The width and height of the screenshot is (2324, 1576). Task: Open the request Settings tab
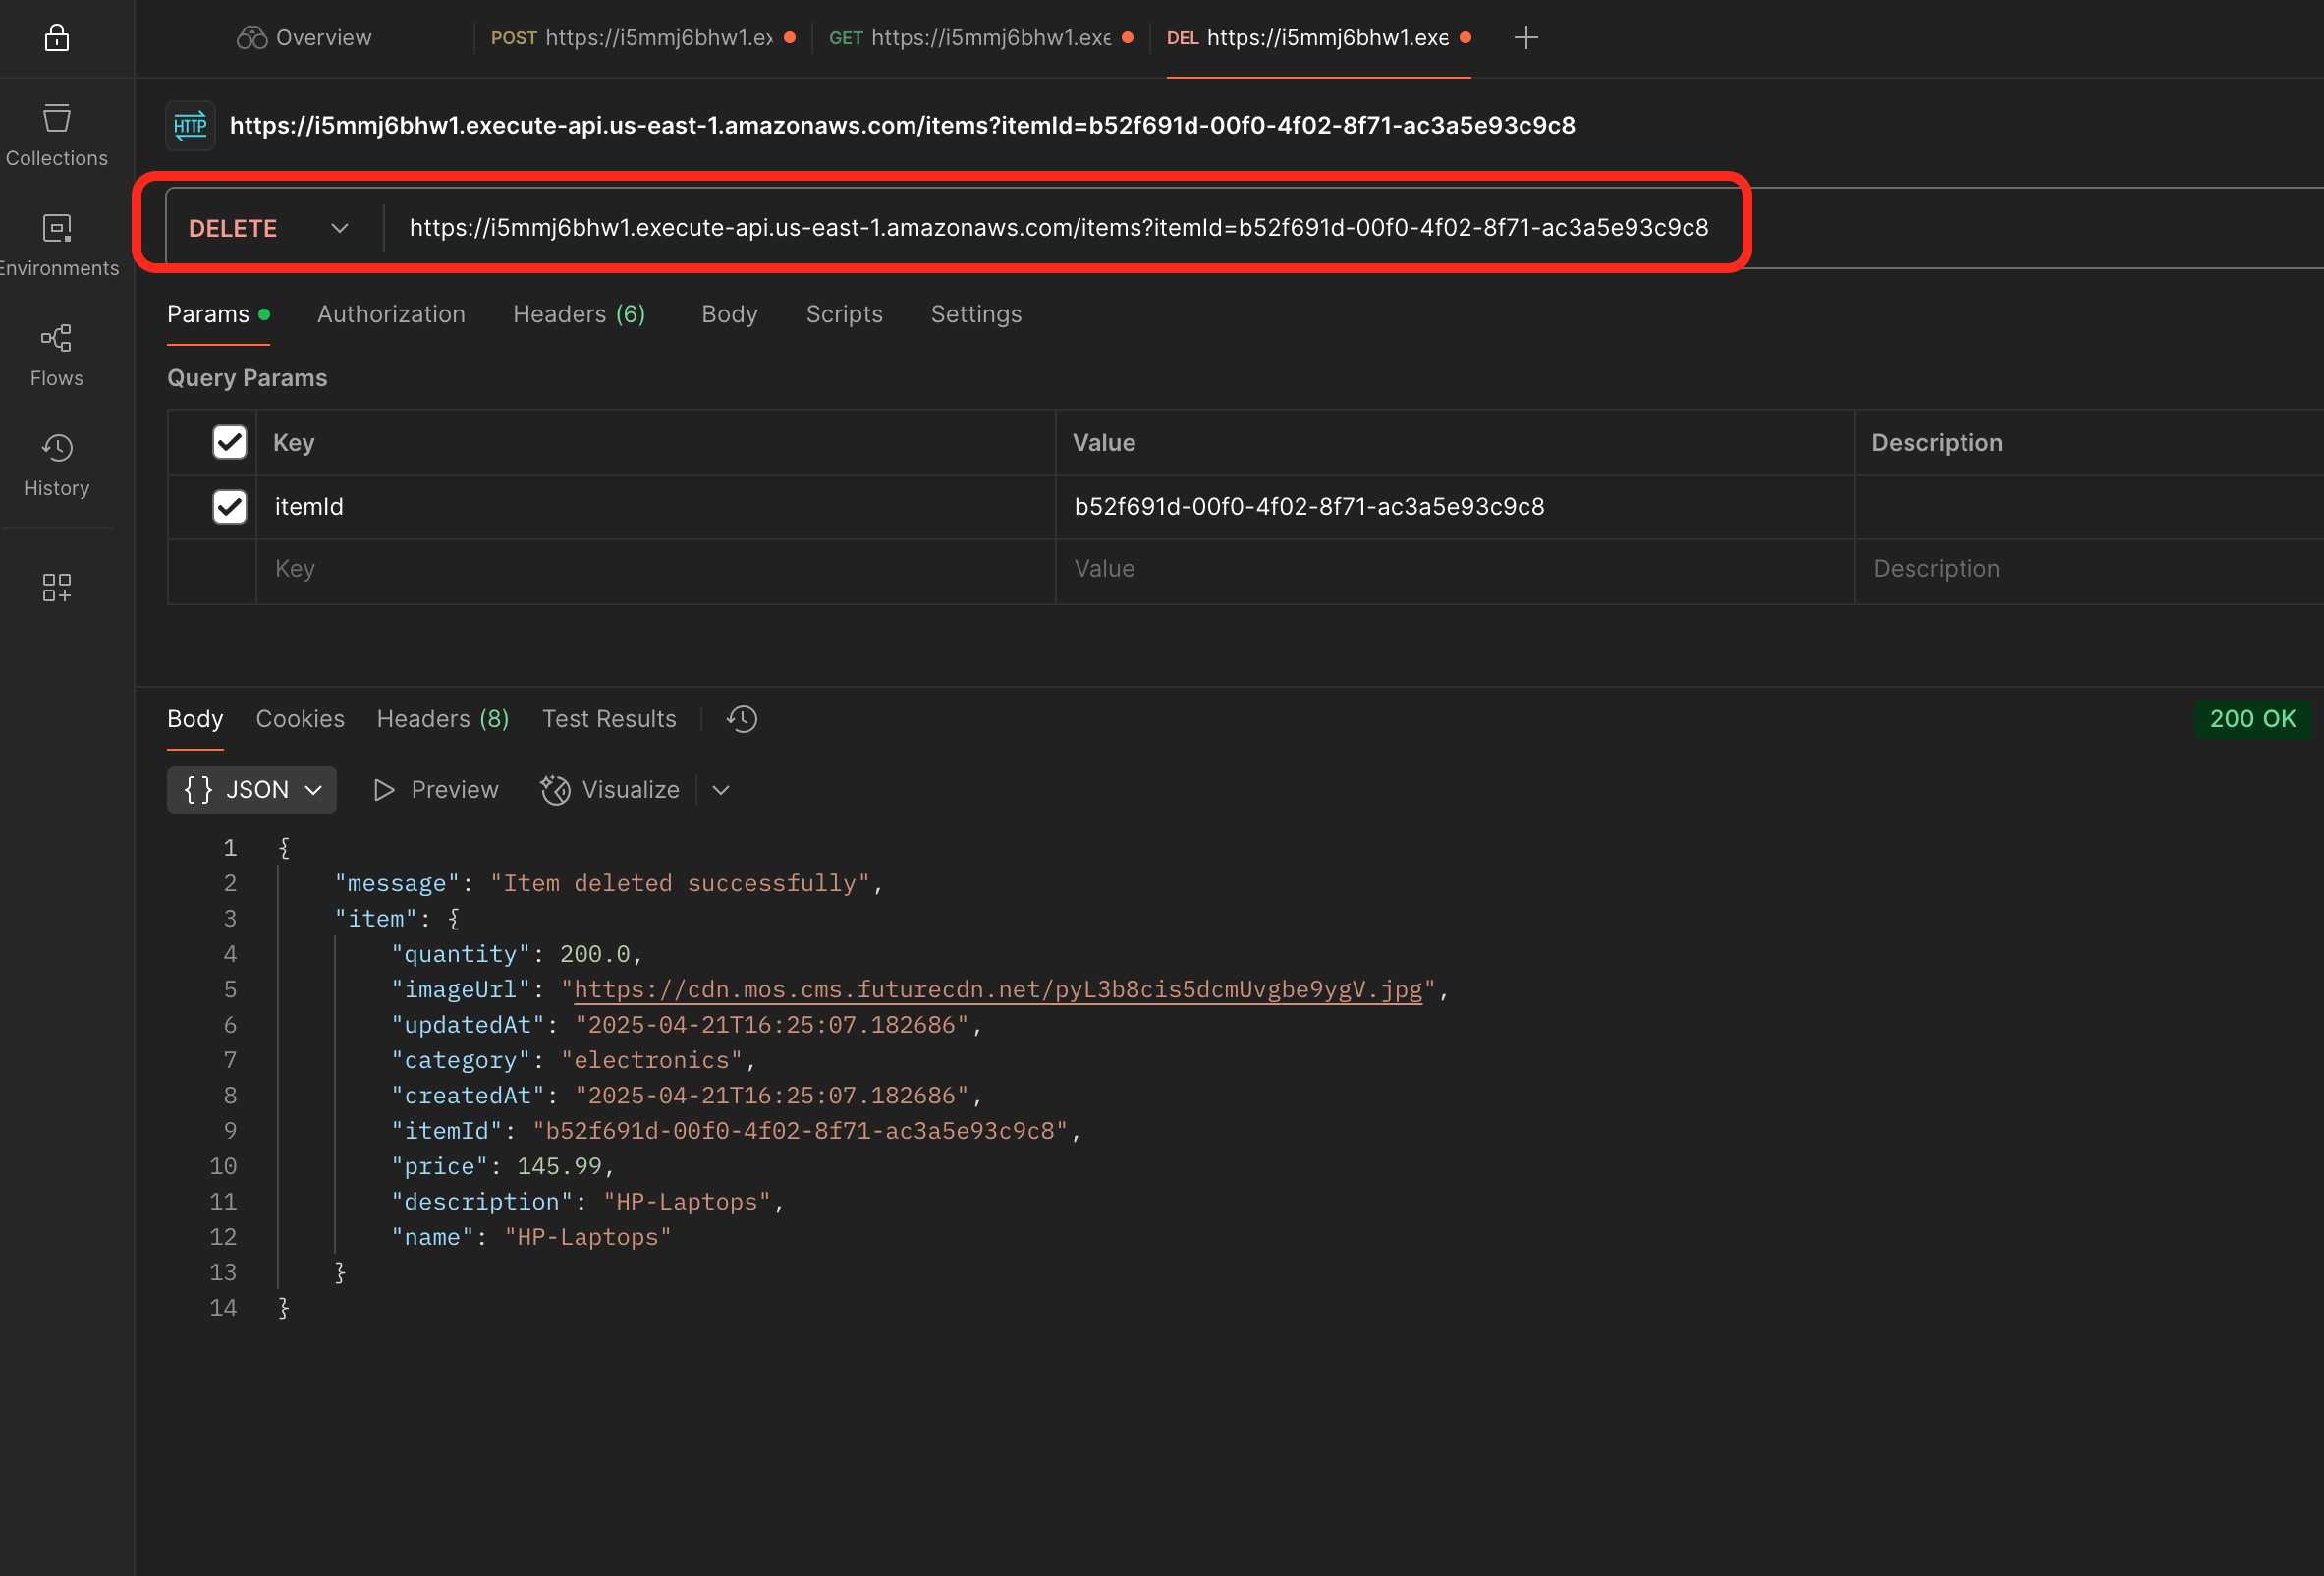(x=976, y=314)
